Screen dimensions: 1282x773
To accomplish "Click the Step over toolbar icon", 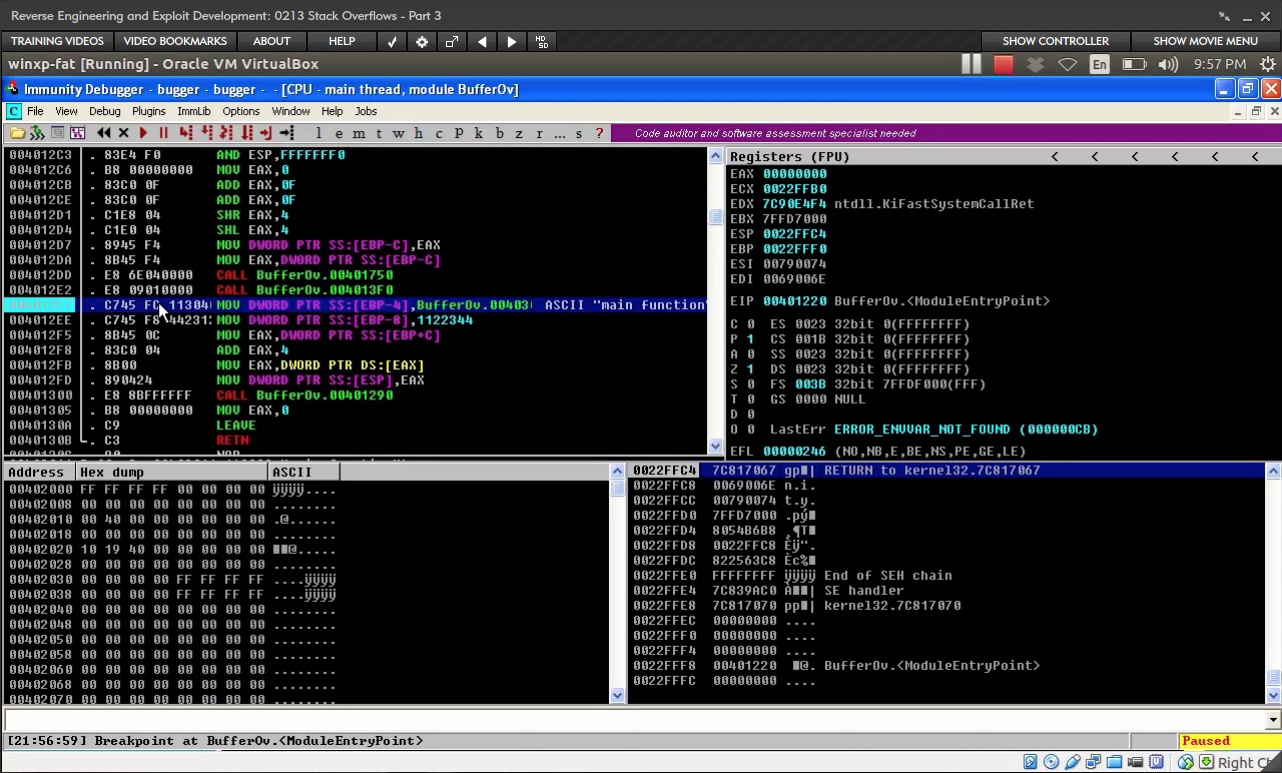I will point(206,132).
